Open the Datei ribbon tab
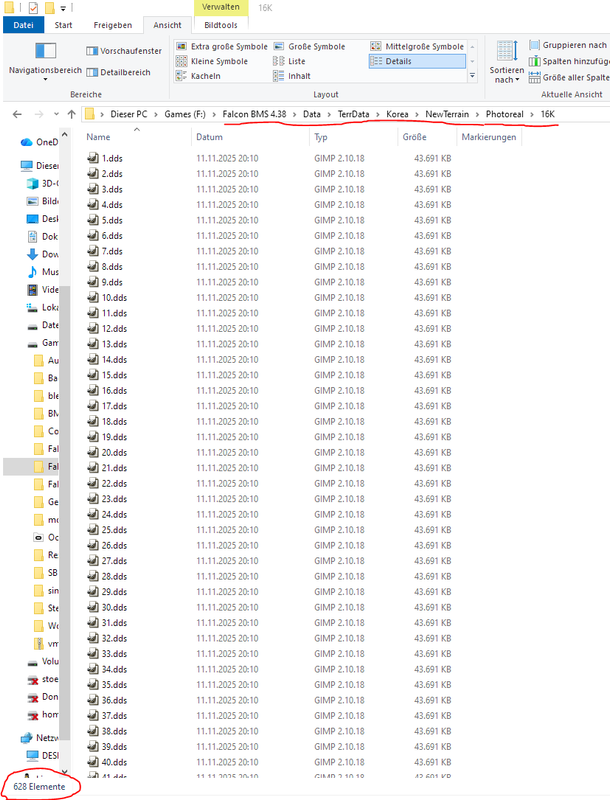Image resolution: width=610 pixels, height=800 pixels. [23, 25]
